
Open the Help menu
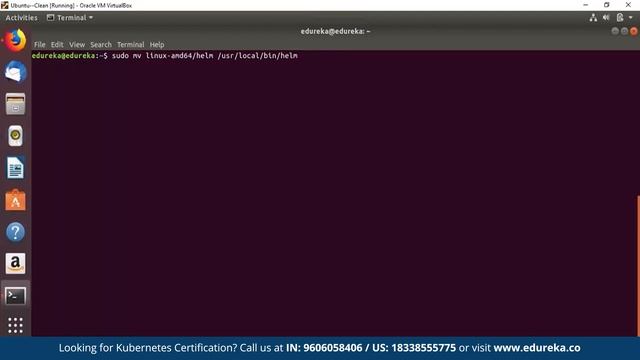157,44
